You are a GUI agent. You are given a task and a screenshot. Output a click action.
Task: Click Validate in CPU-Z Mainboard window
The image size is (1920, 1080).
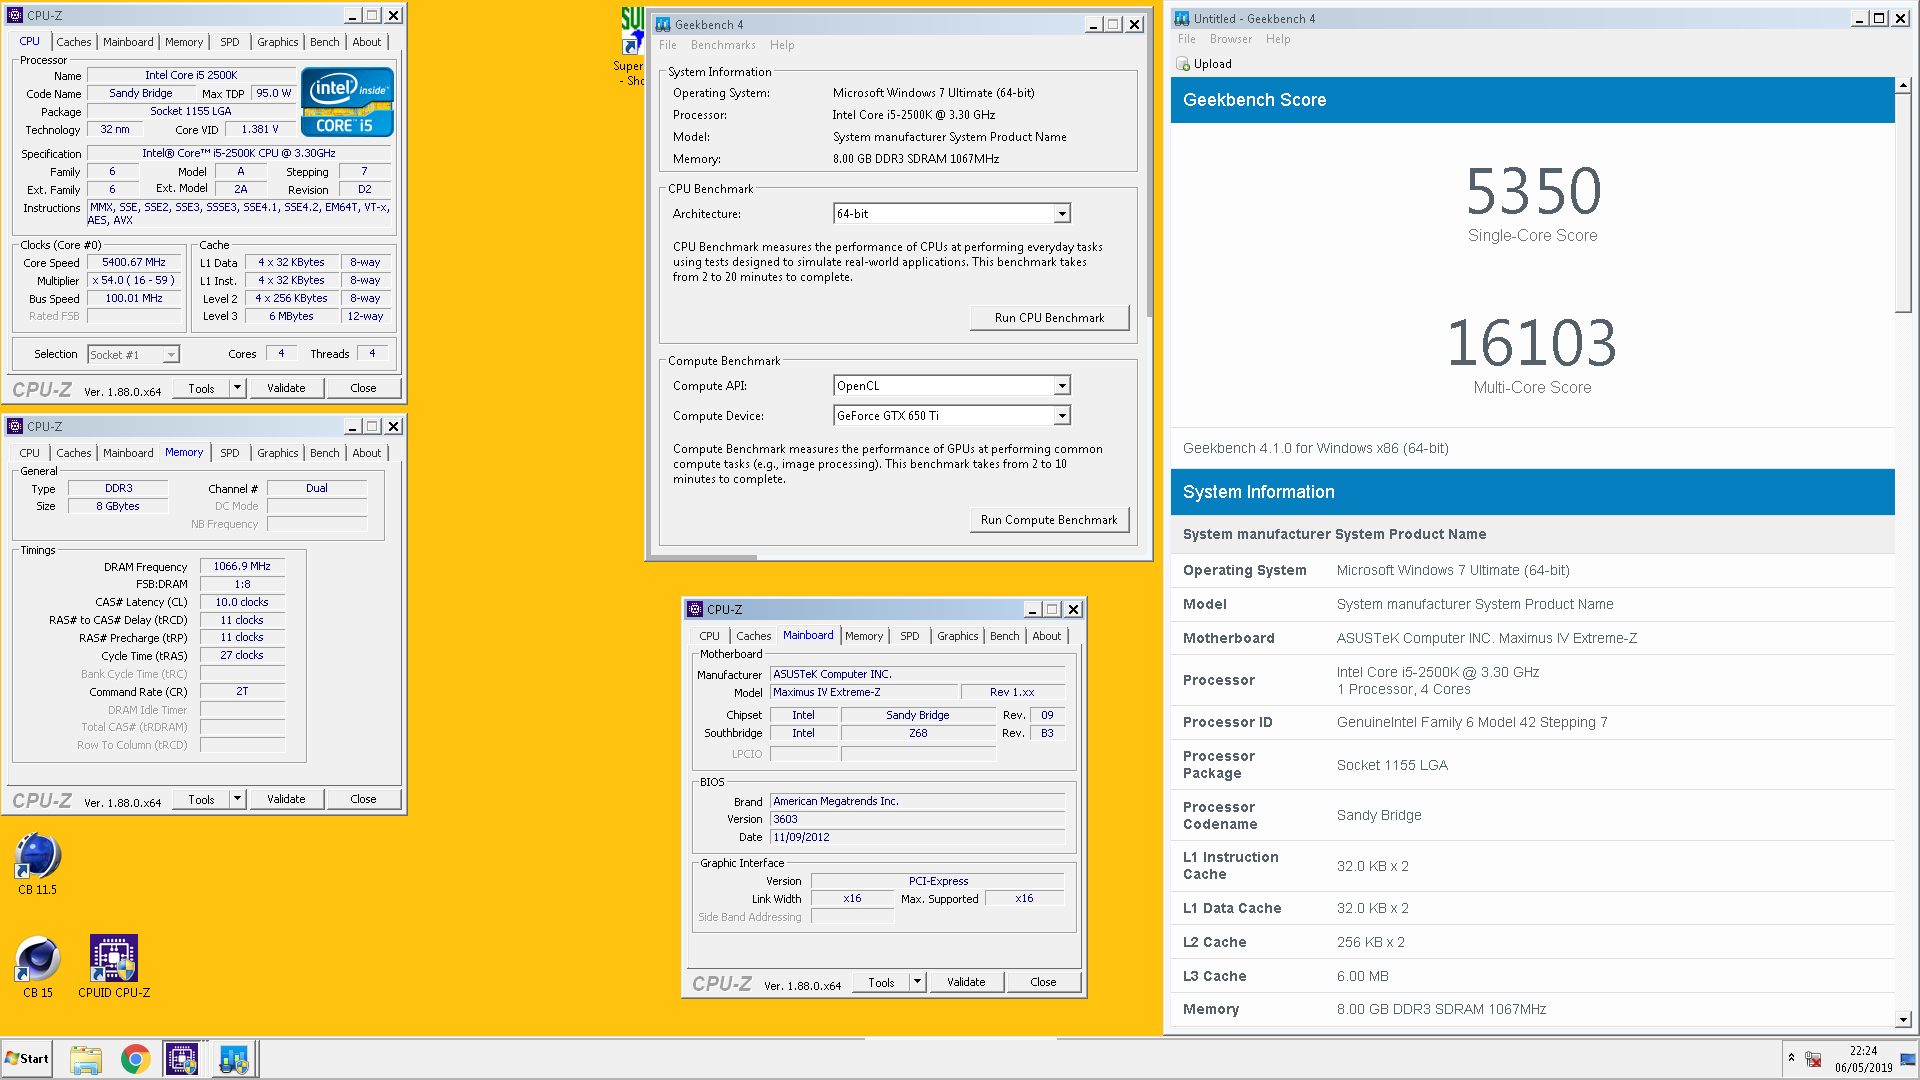point(966,982)
